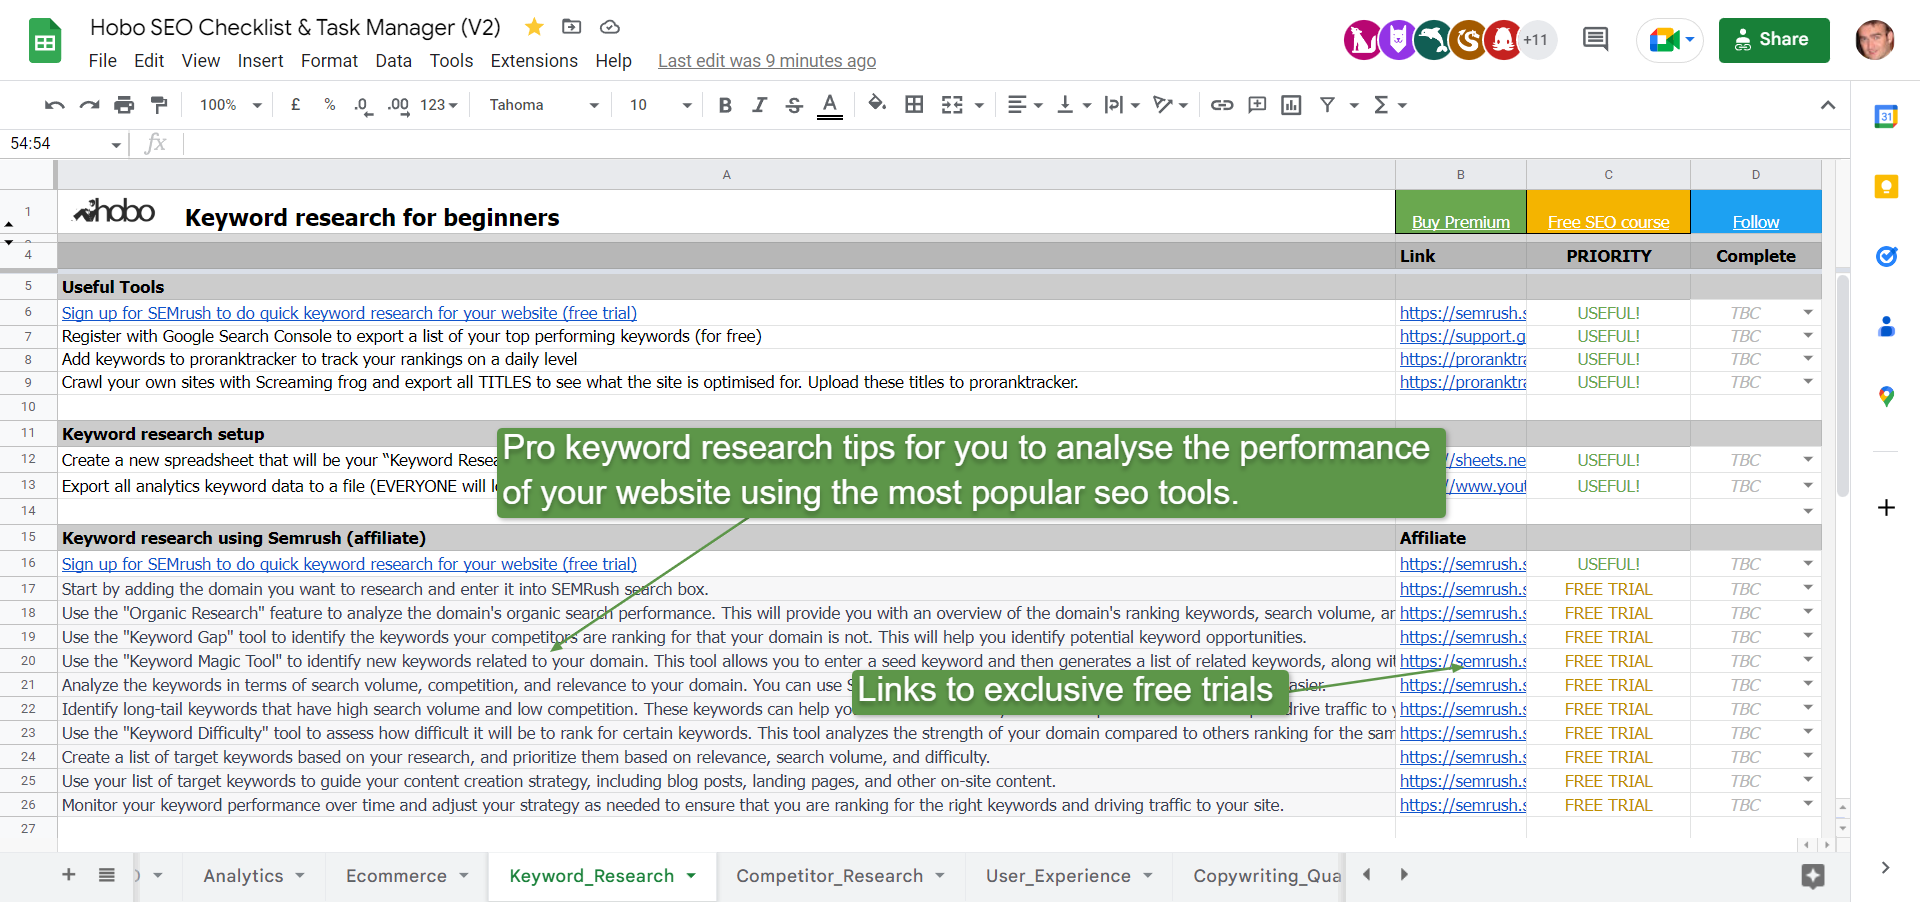Open Google Keep side panel
The image size is (1920, 902).
pos(1886,186)
